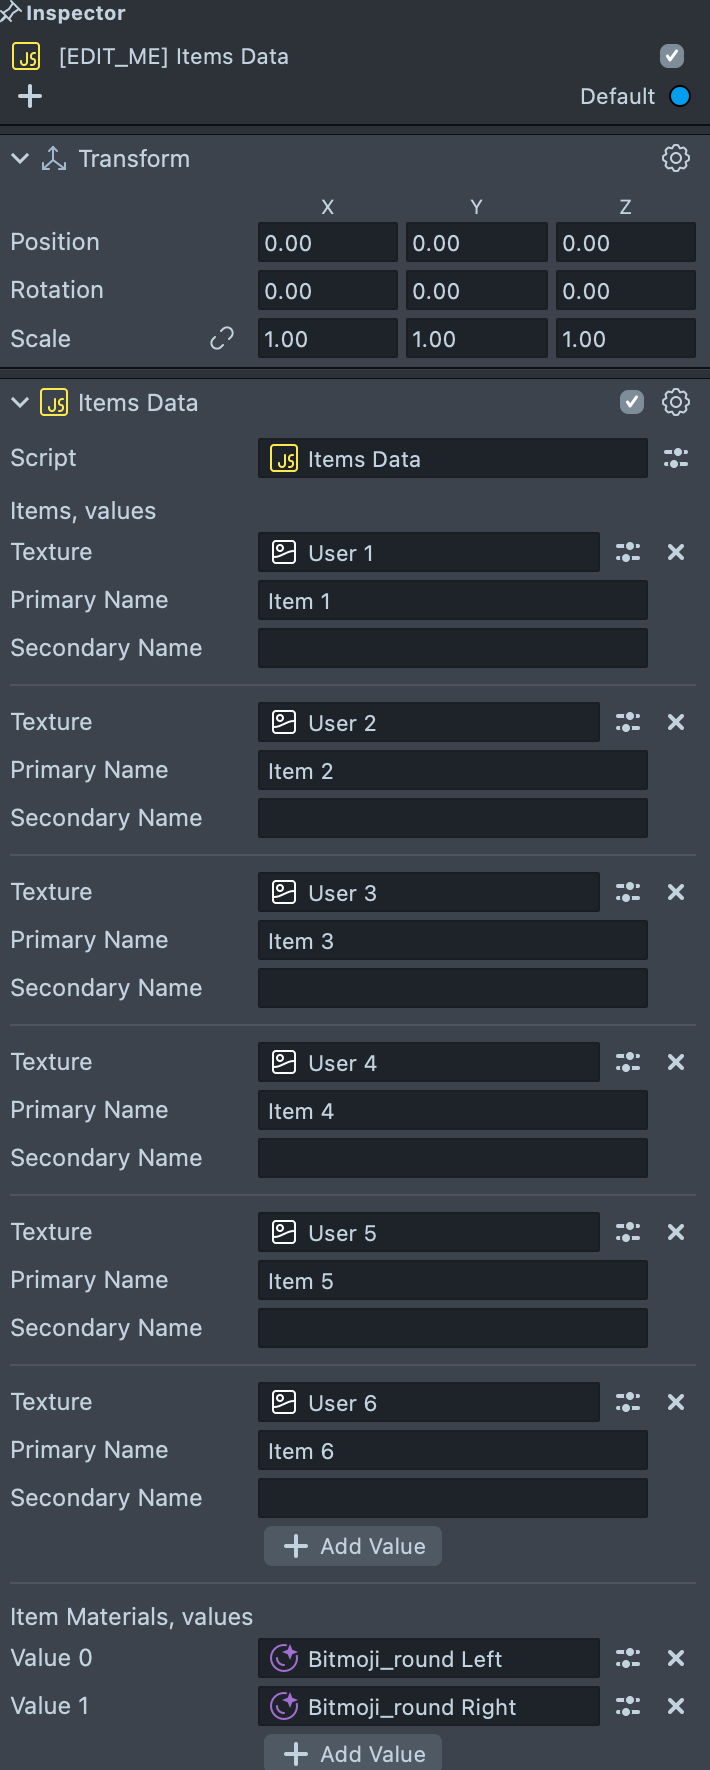Click the pin icon next to Inspector
Image resolution: width=710 pixels, height=1770 pixels.
(10, 13)
